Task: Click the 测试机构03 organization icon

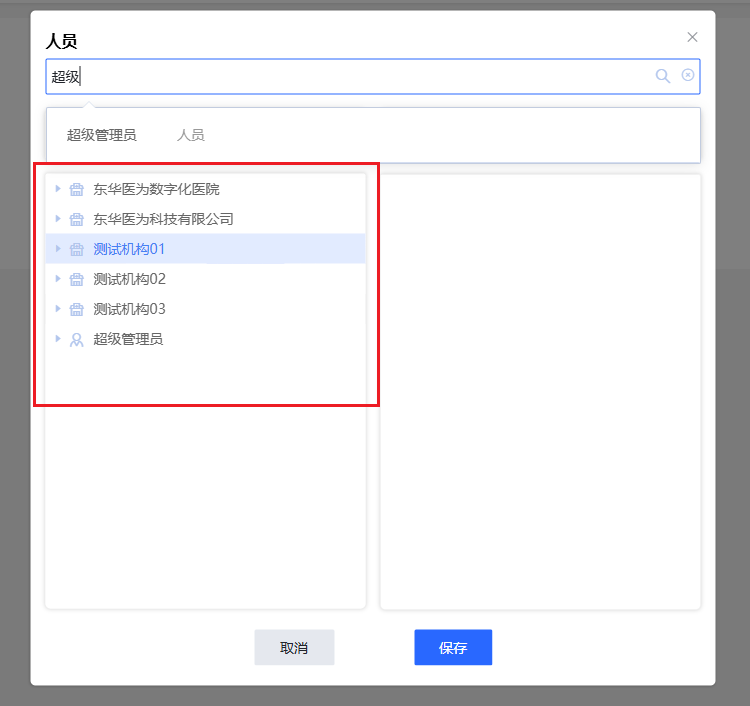Action: click(76, 309)
